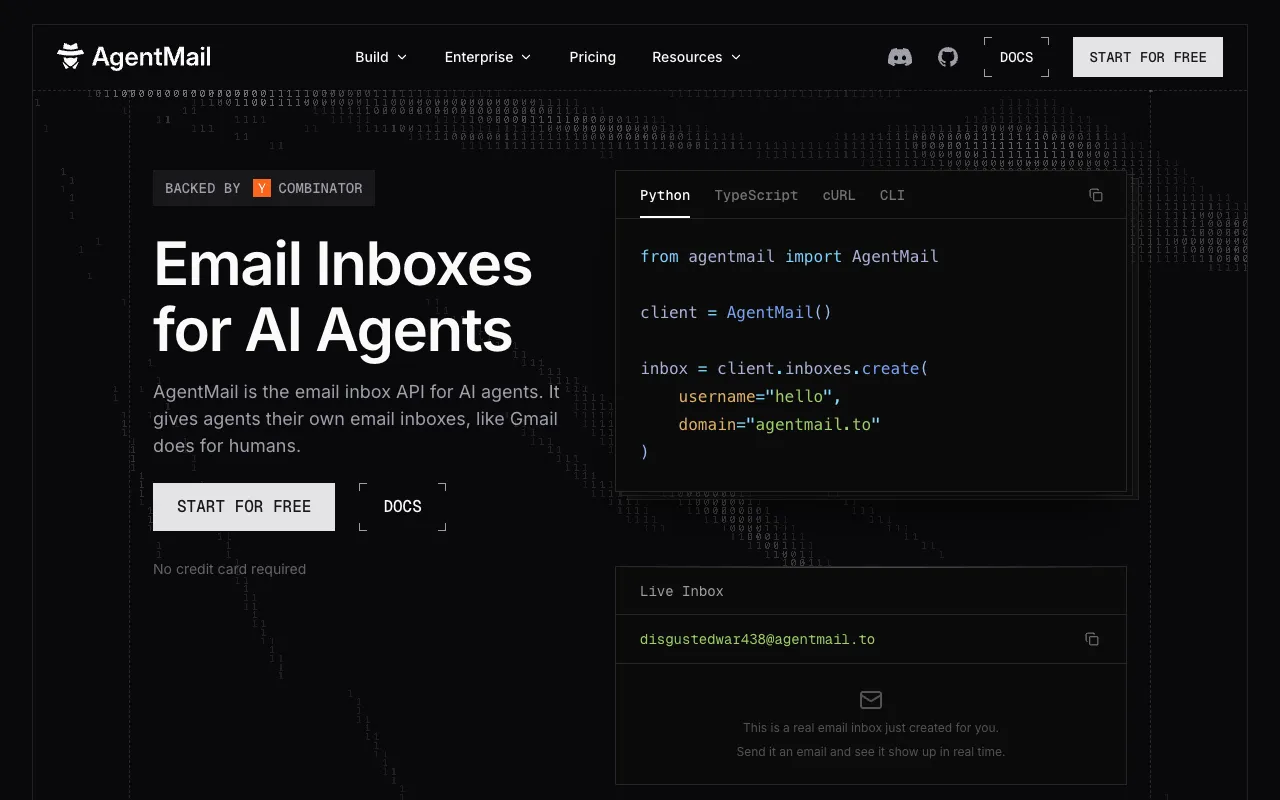The width and height of the screenshot is (1280, 800).
Task: Click the BACKED BY COMBINATOR badge text
Action: click(264, 188)
